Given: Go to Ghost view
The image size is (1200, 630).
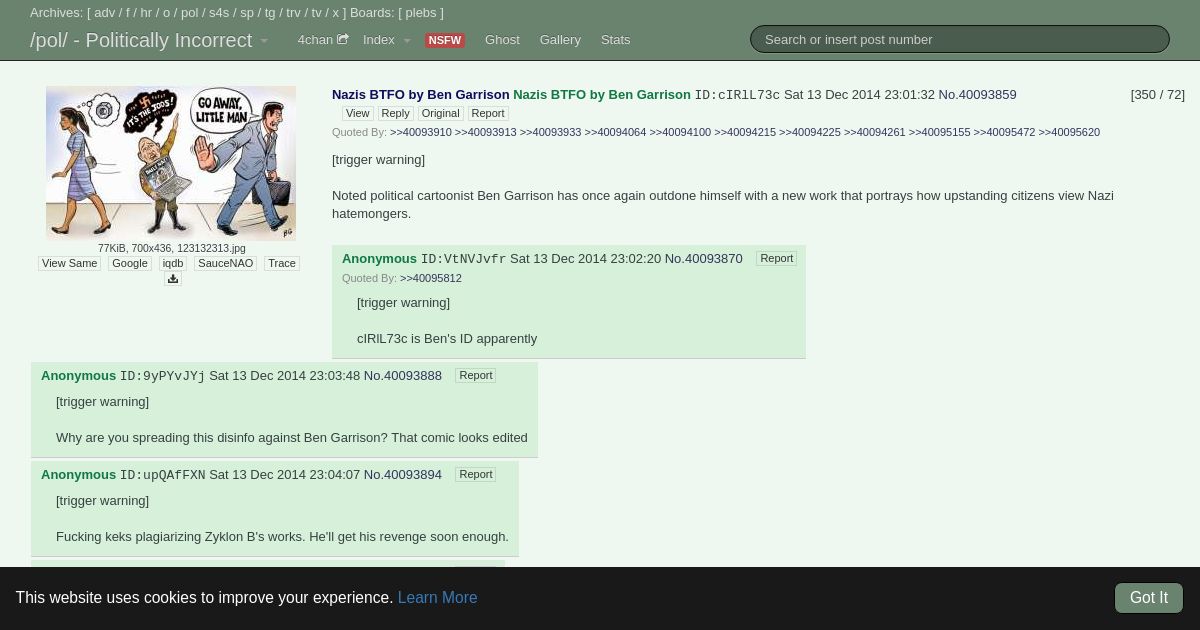Looking at the screenshot, I should pyautogui.click(x=502, y=40).
